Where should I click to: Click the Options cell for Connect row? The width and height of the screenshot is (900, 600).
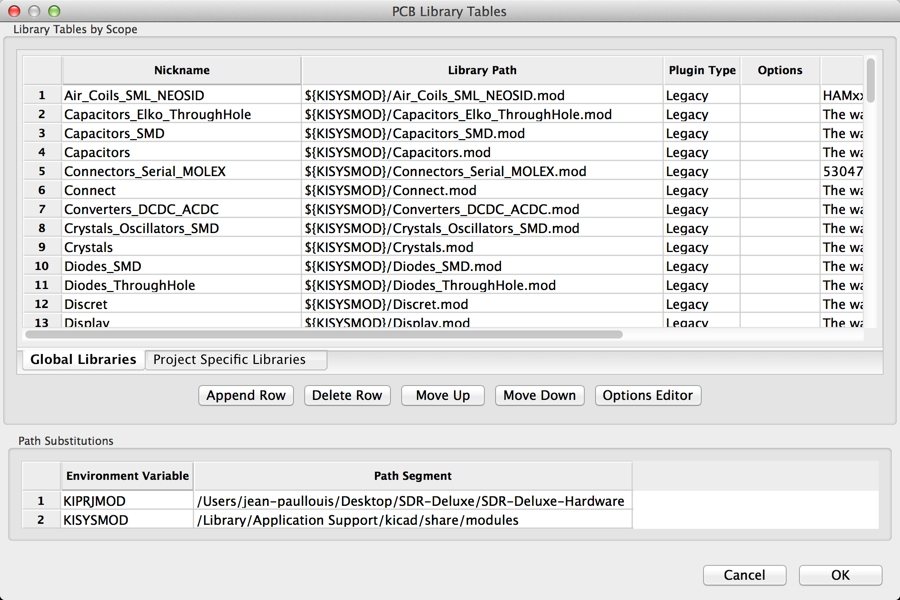coord(779,191)
